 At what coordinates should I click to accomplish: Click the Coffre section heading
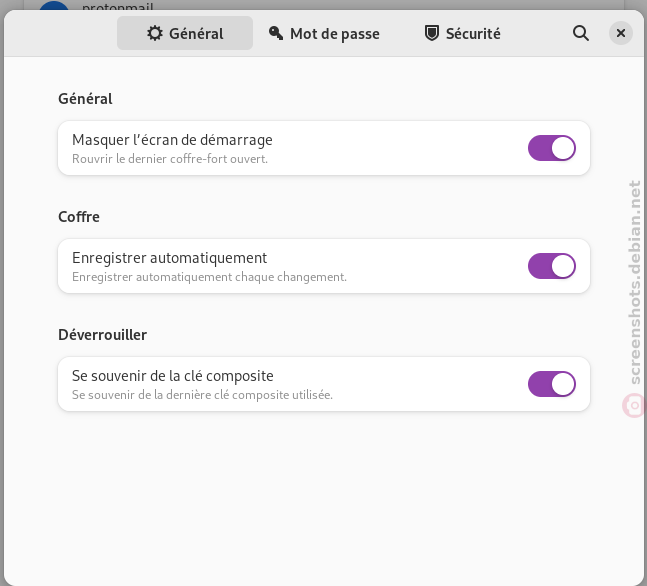[79, 217]
